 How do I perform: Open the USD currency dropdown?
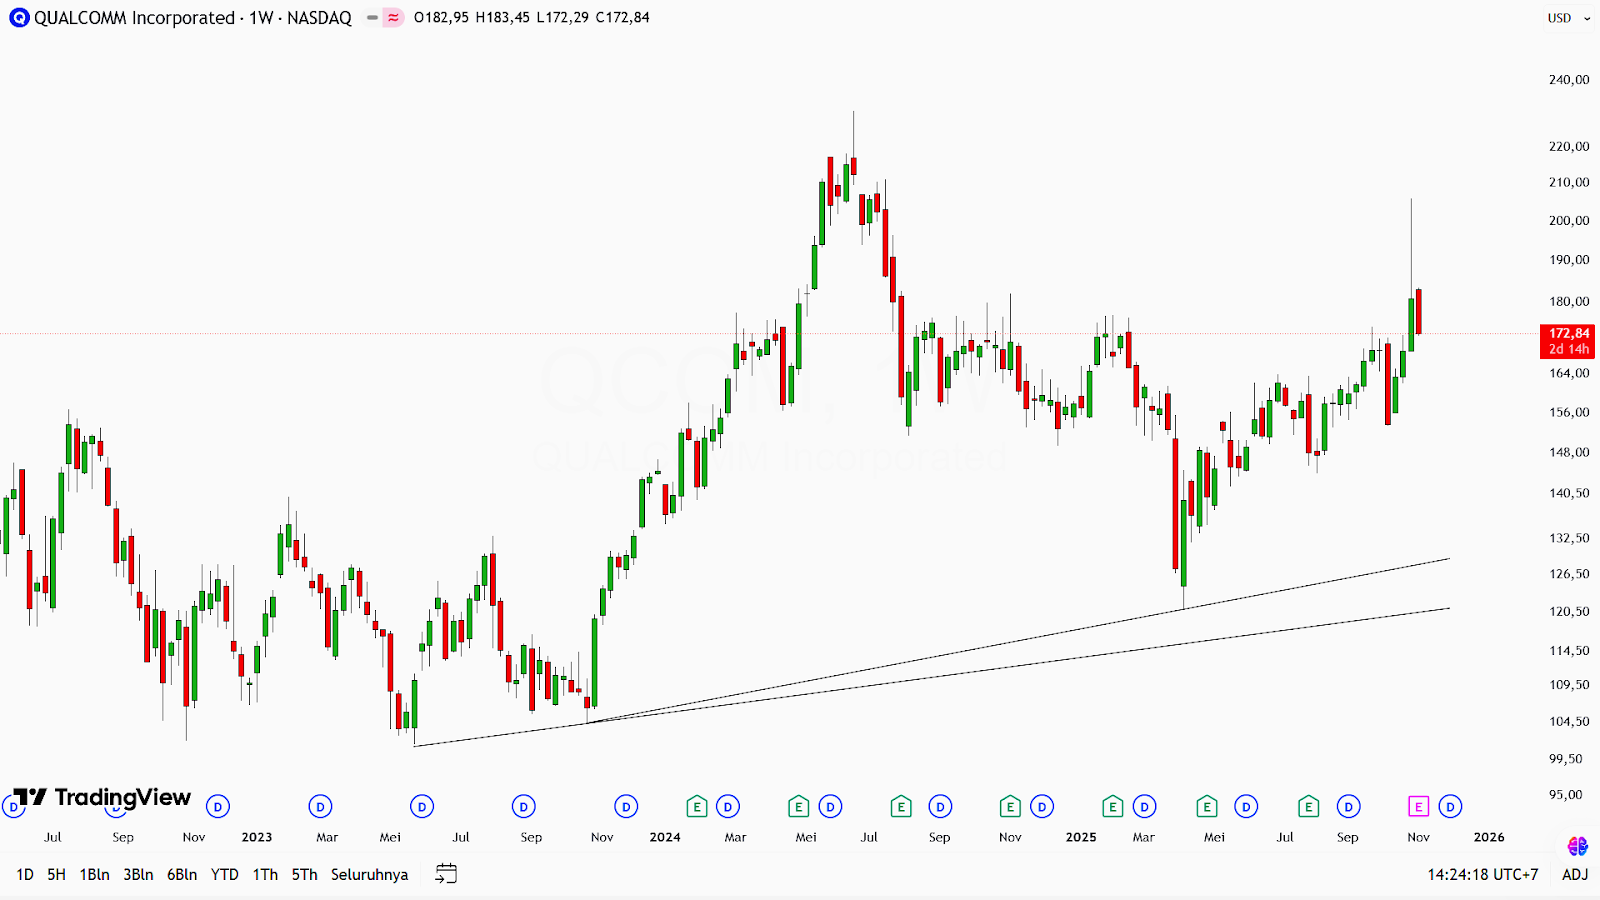click(1568, 18)
